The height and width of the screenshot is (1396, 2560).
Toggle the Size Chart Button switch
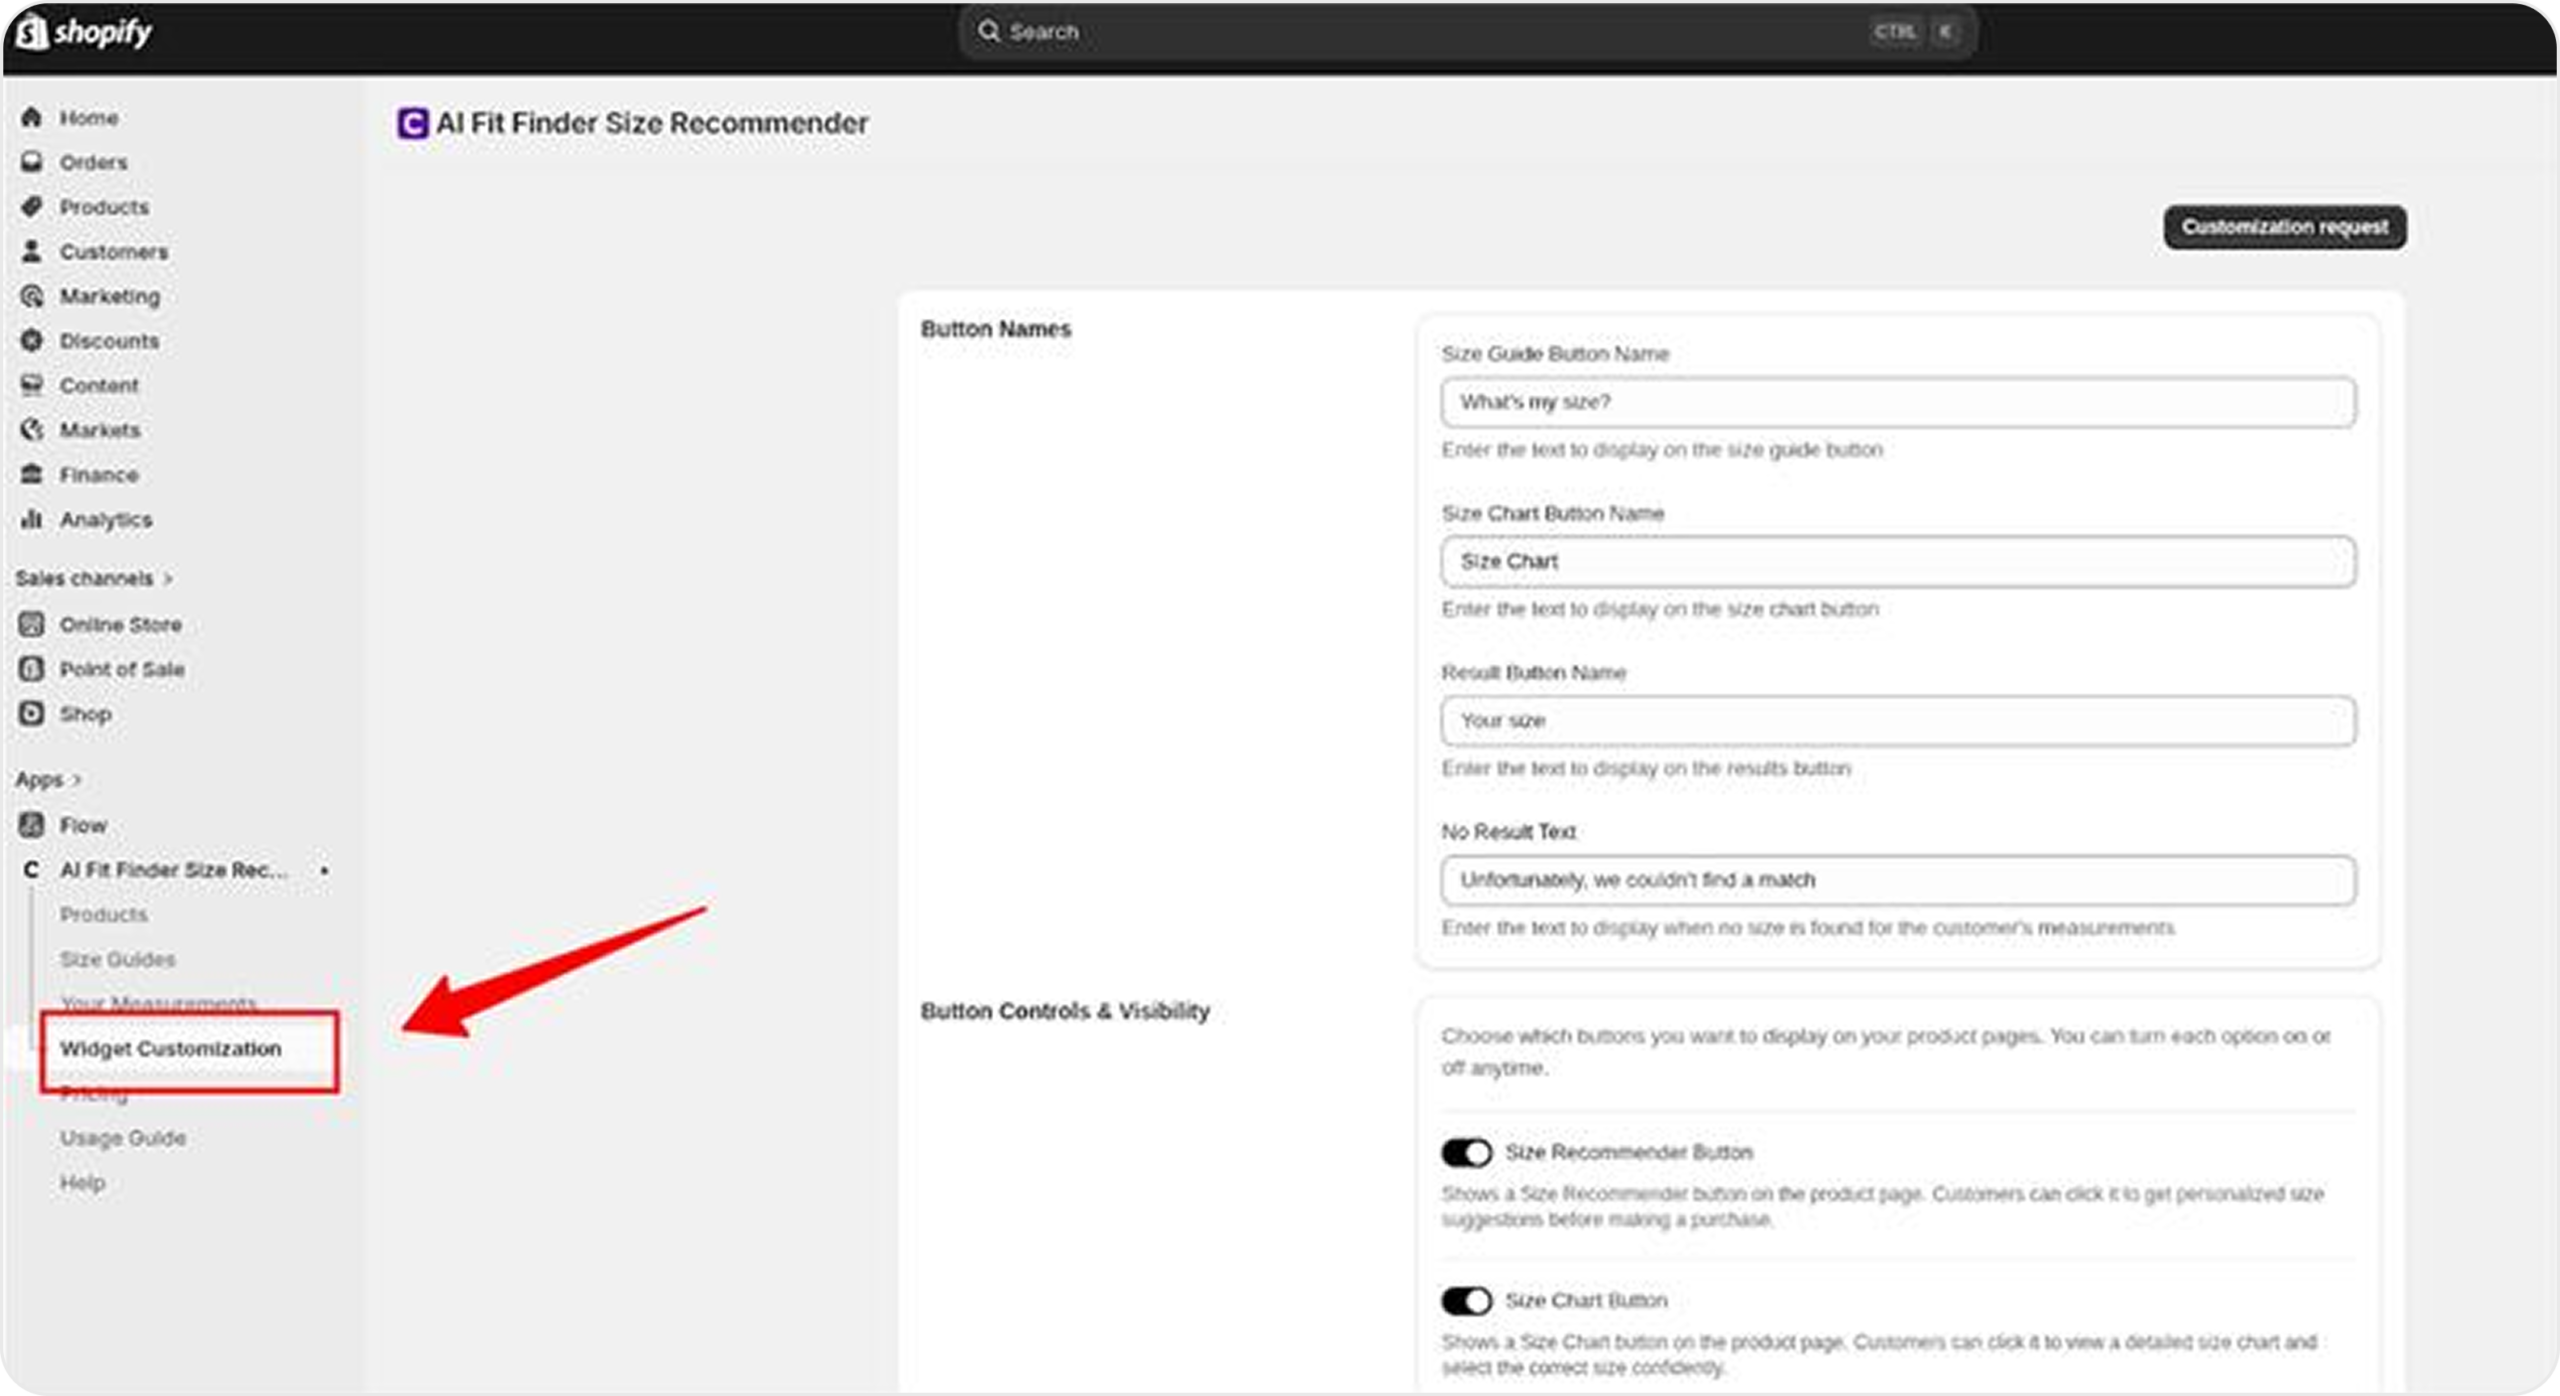[1466, 1300]
